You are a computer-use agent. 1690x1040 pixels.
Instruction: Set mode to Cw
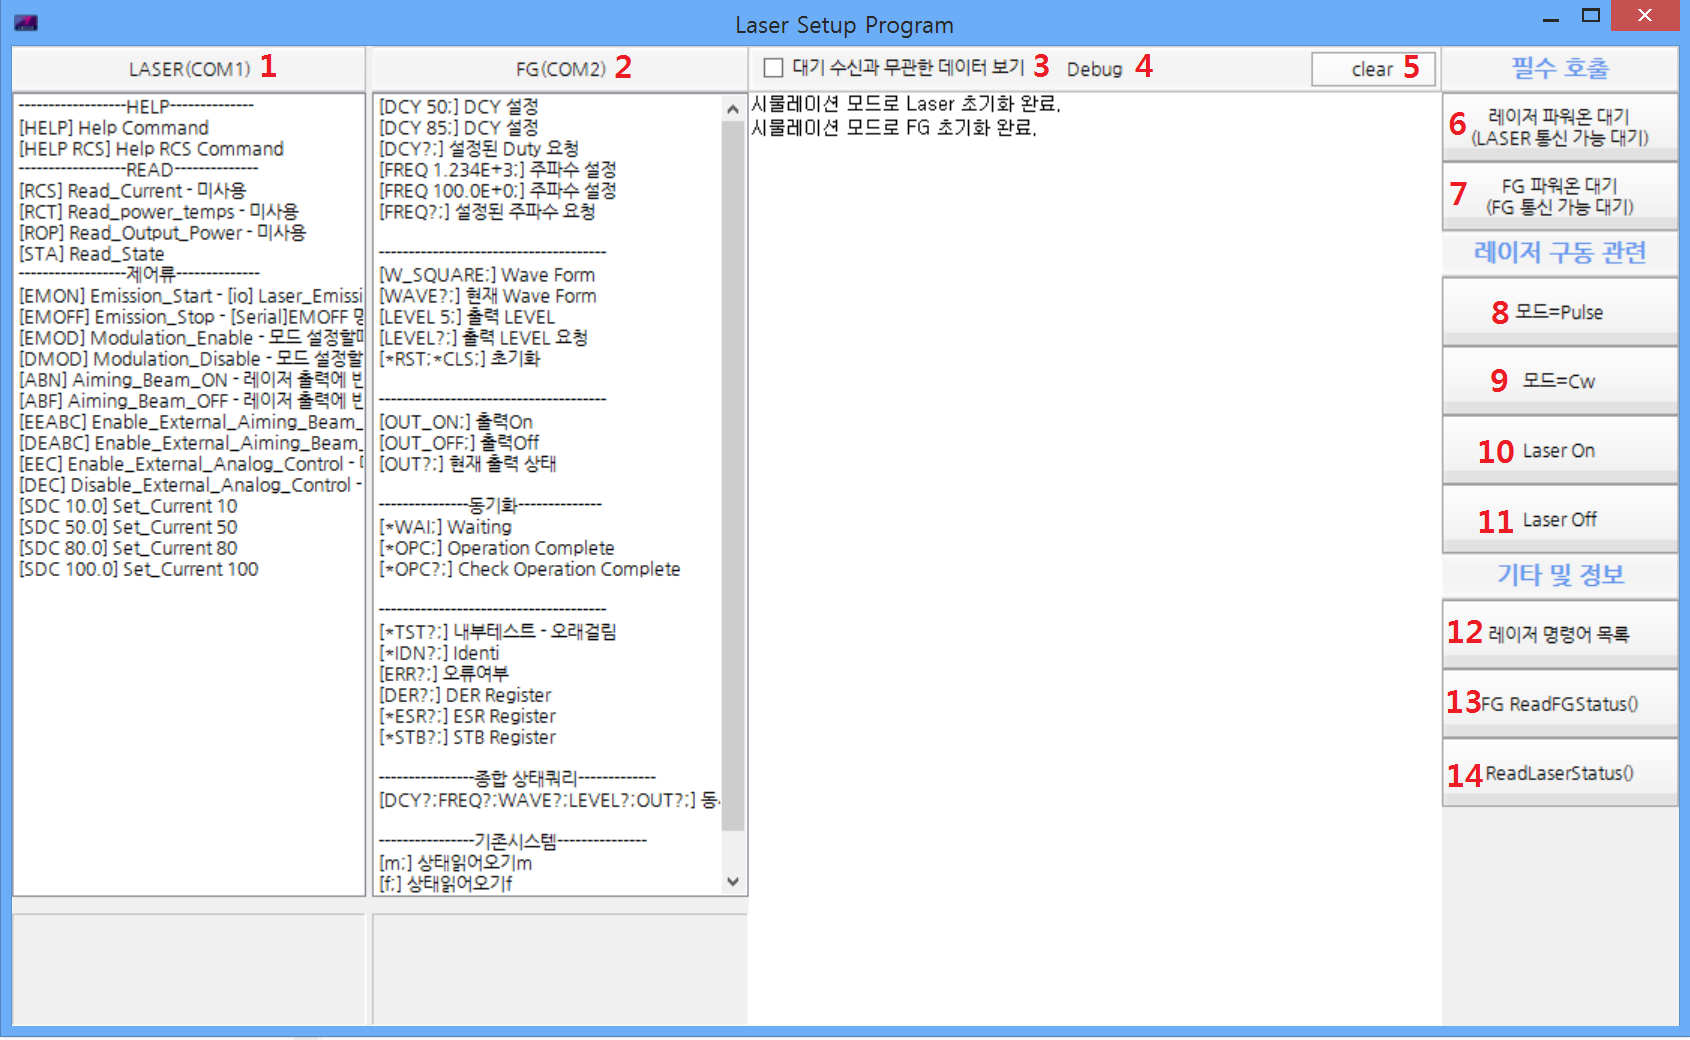[x=1558, y=381]
